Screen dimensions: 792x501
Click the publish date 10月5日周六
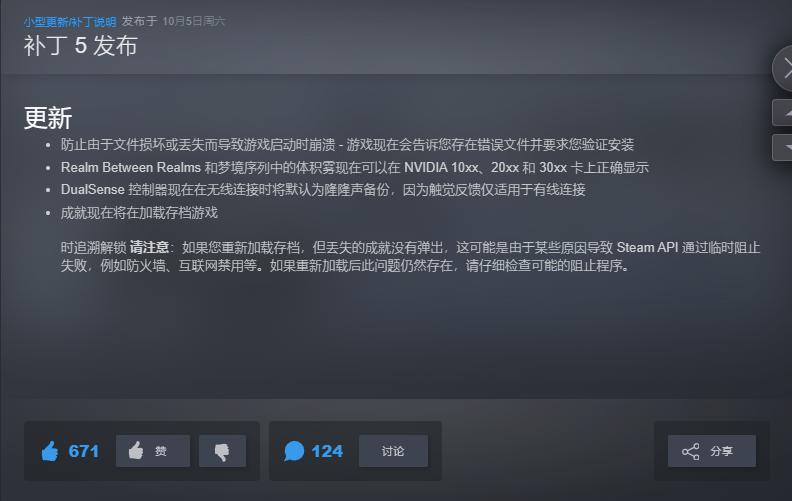pyautogui.click(x=193, y=21)
